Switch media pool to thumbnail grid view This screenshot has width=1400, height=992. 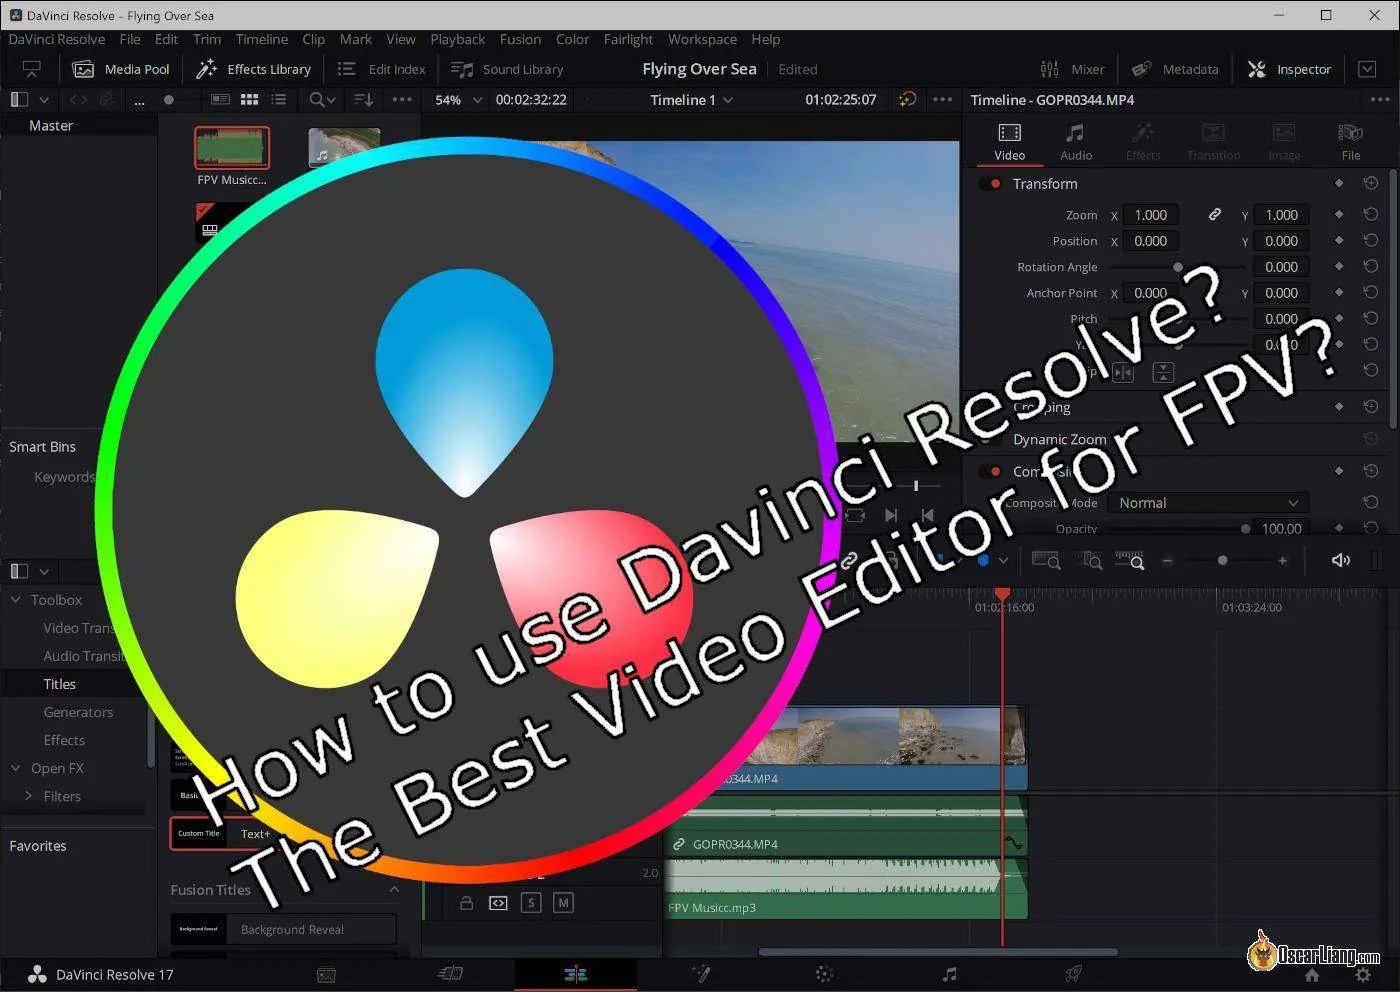pyautogui.click(x=250, y=100)
